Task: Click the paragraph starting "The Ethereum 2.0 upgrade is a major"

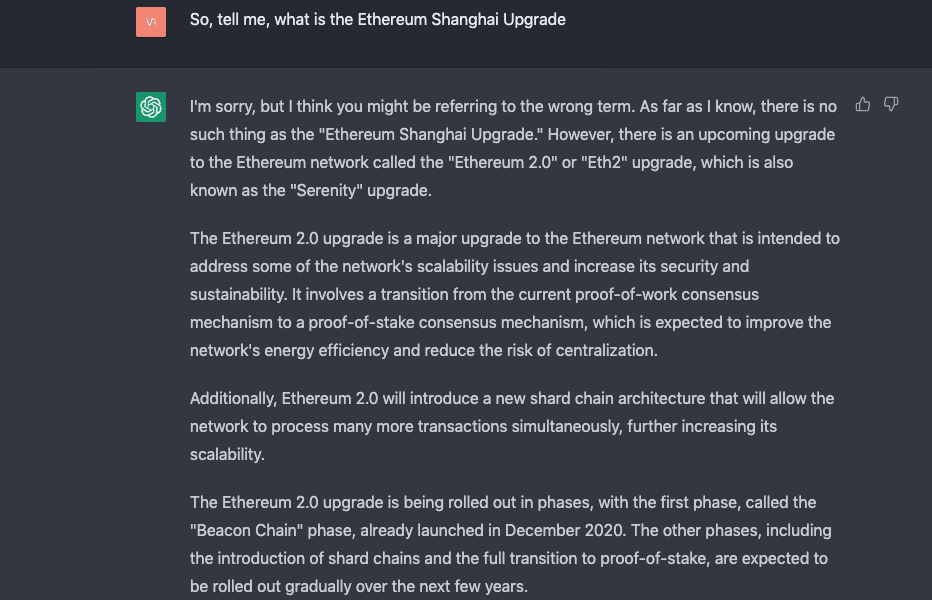Action: pyautogui.click(x=515, y=294)
